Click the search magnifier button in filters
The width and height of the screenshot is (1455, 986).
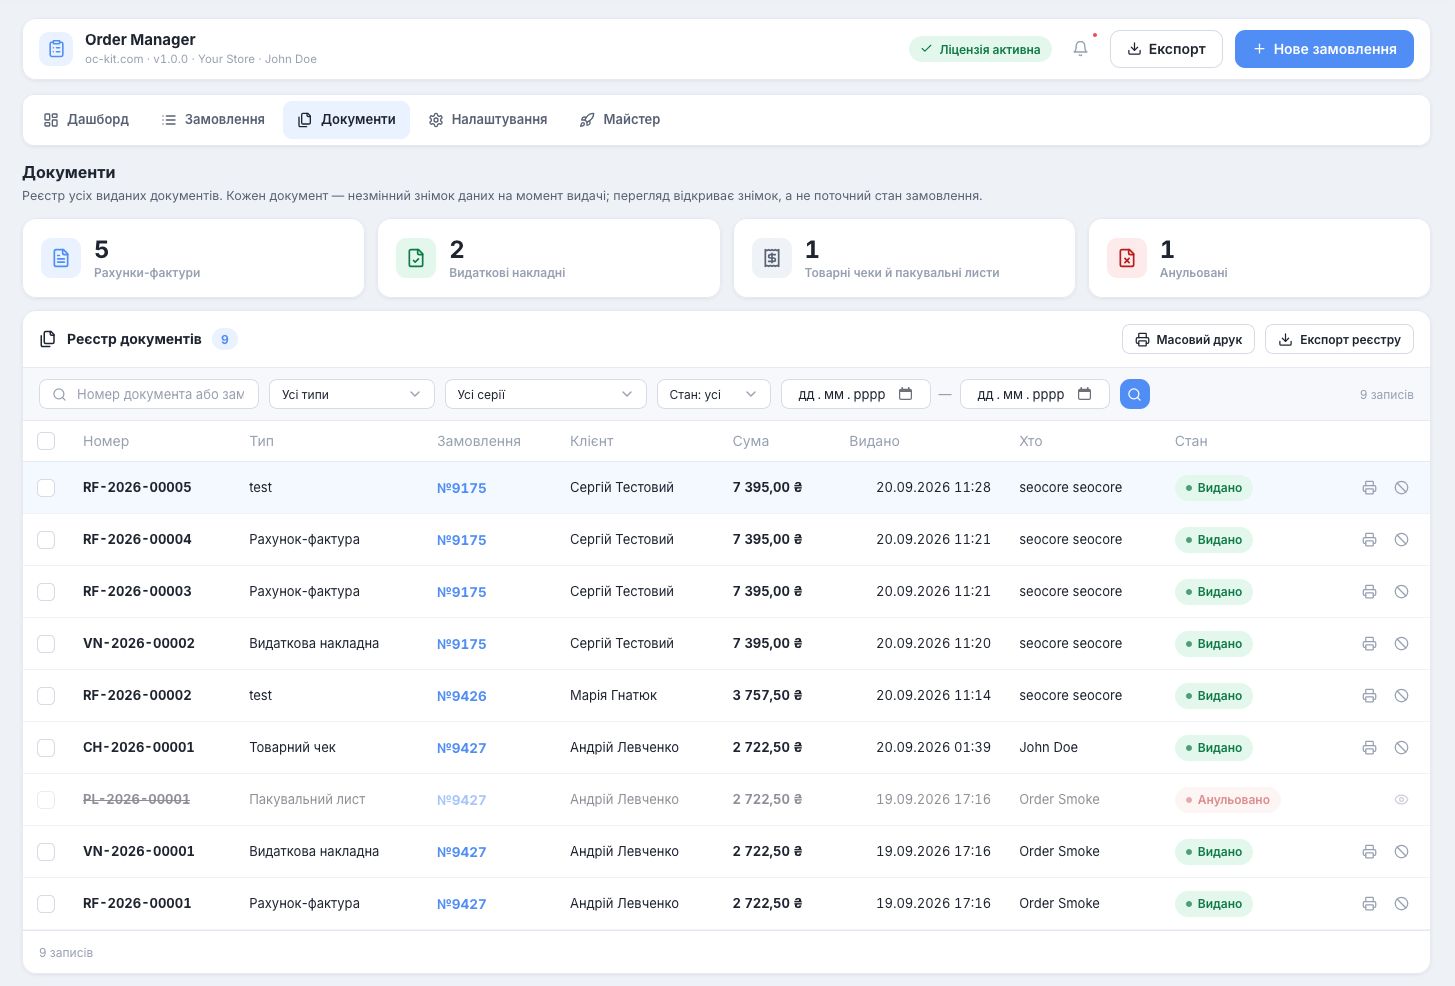[x=1135, y=394]
